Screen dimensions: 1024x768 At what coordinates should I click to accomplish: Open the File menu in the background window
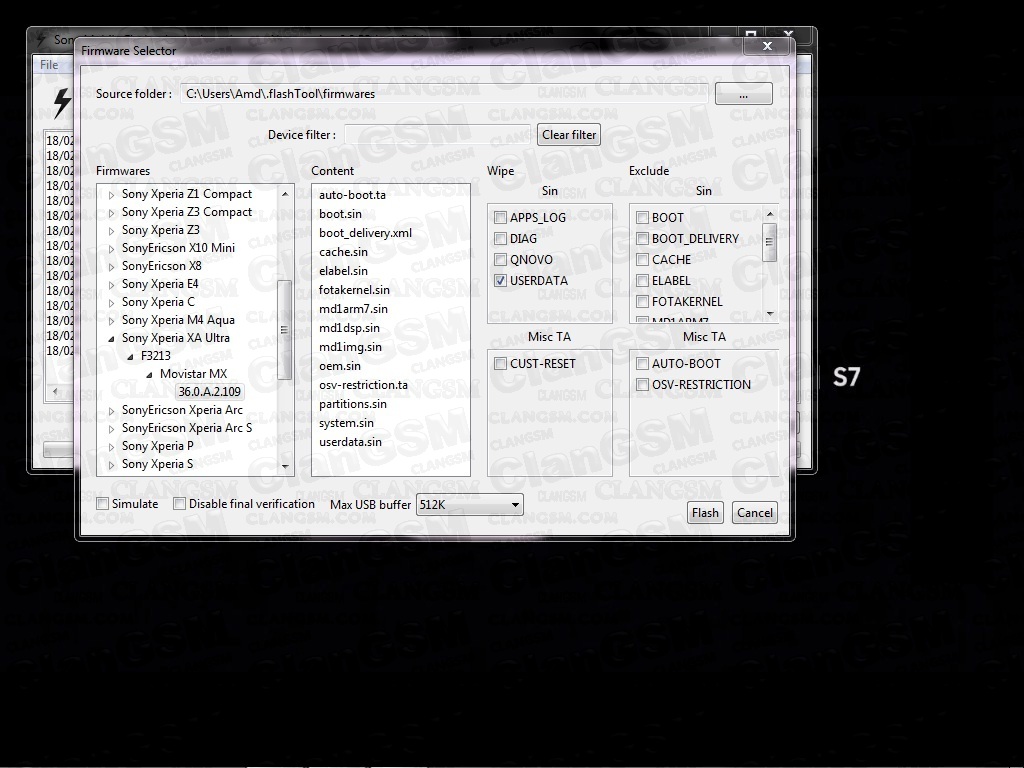[49, 65]
